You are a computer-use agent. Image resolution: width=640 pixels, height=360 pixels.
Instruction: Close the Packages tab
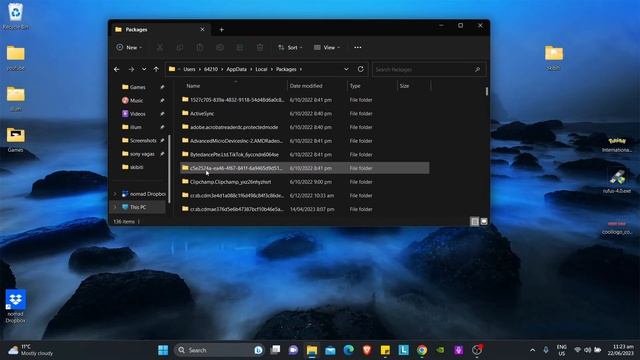tap(202, 29)
